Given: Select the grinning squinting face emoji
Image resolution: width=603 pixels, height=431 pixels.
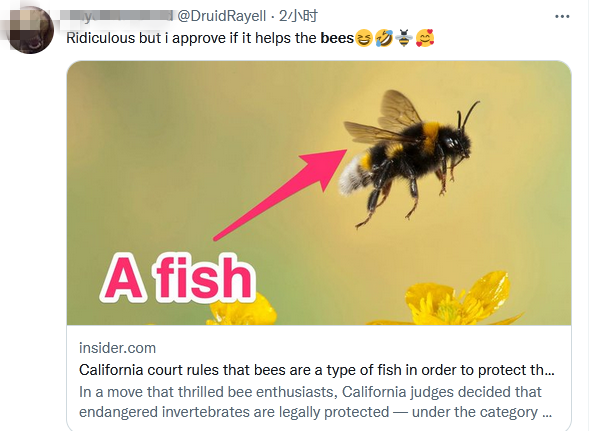Looking at the screenshot, I should [x=363, y=38].
